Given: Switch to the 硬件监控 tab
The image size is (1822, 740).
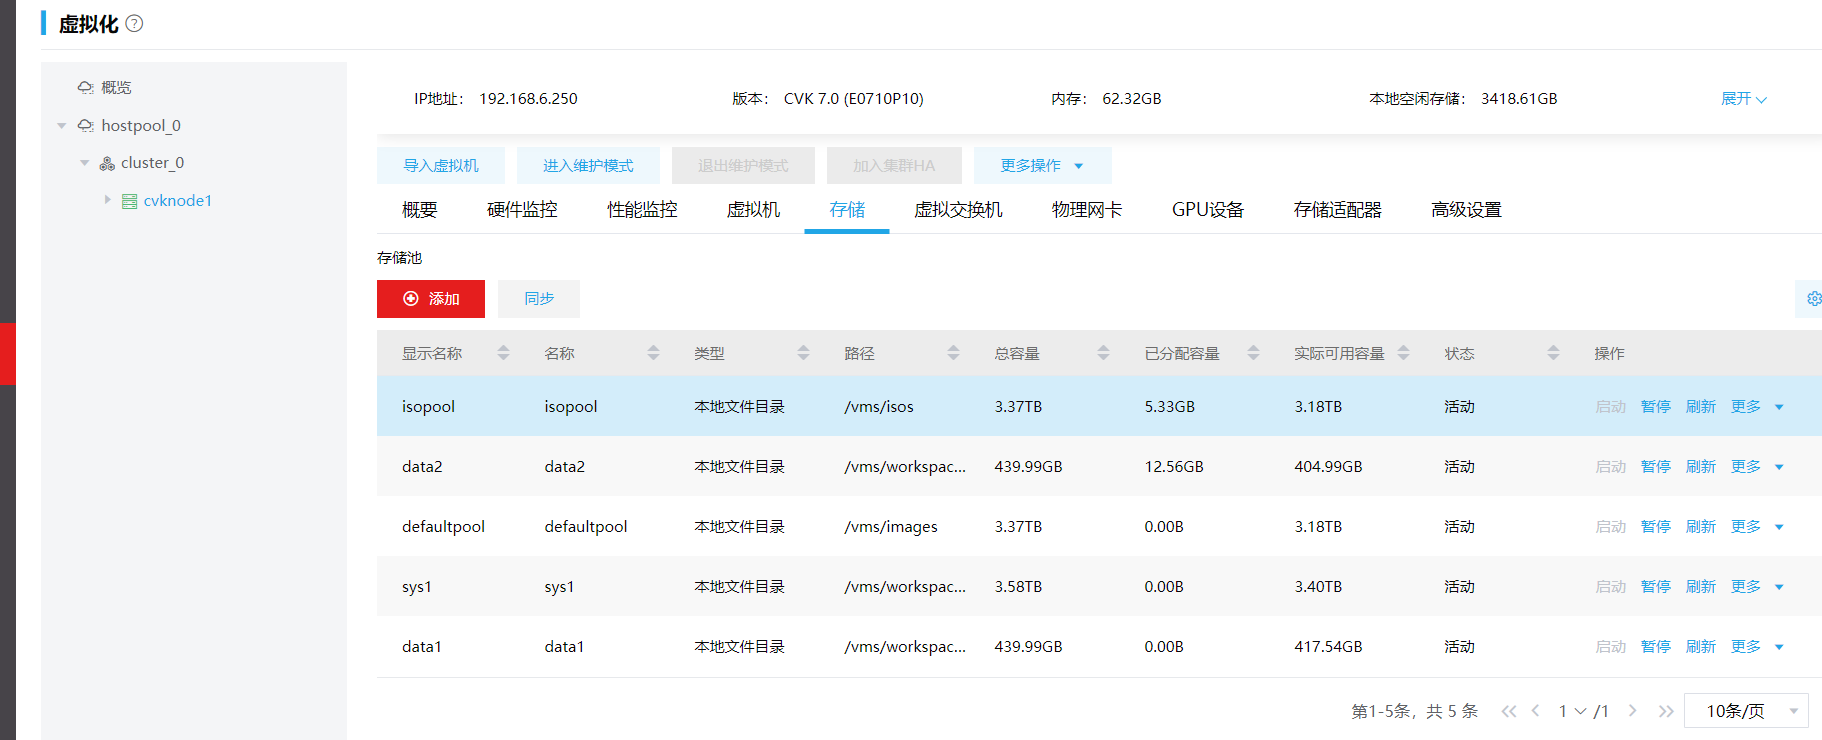Looking at the screenshot, I should (x=522, y=210).
